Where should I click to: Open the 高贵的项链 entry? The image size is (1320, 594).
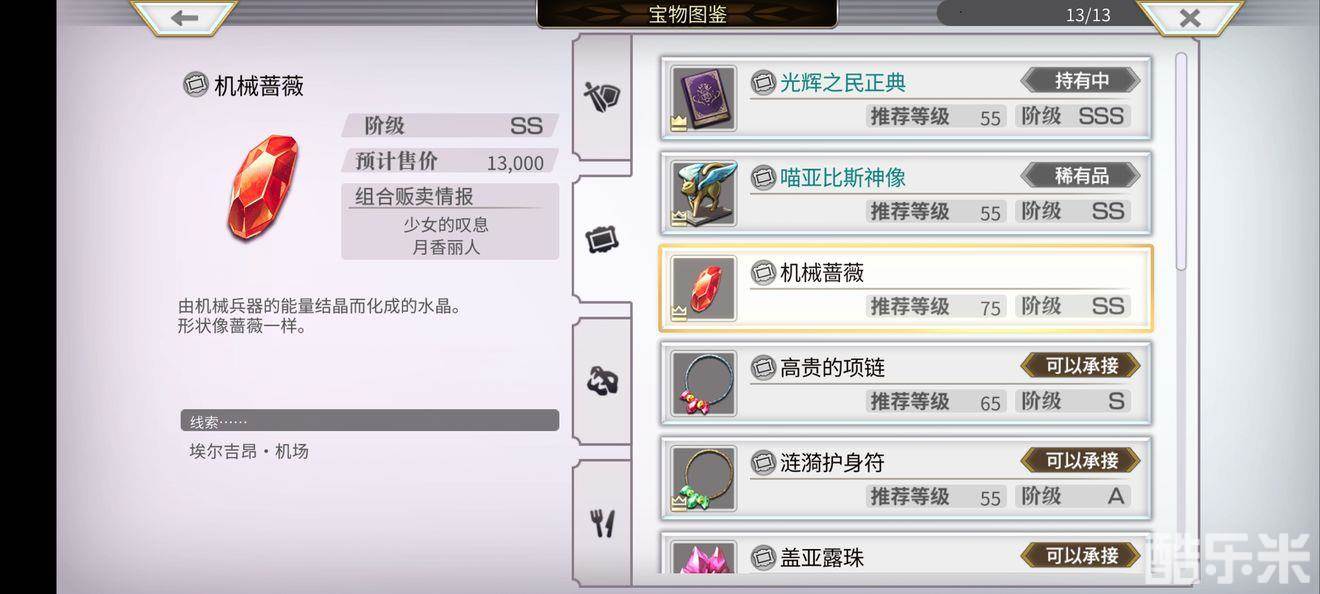[906, 383]
